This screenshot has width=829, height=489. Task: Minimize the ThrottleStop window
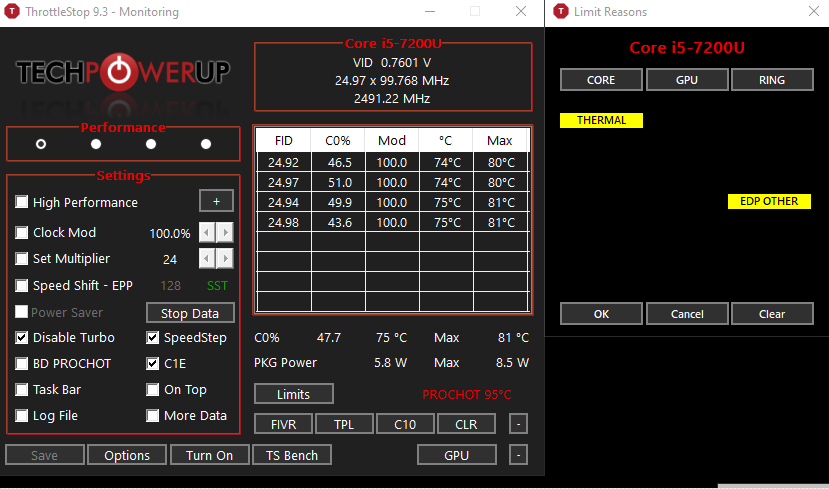coord(430,12)
